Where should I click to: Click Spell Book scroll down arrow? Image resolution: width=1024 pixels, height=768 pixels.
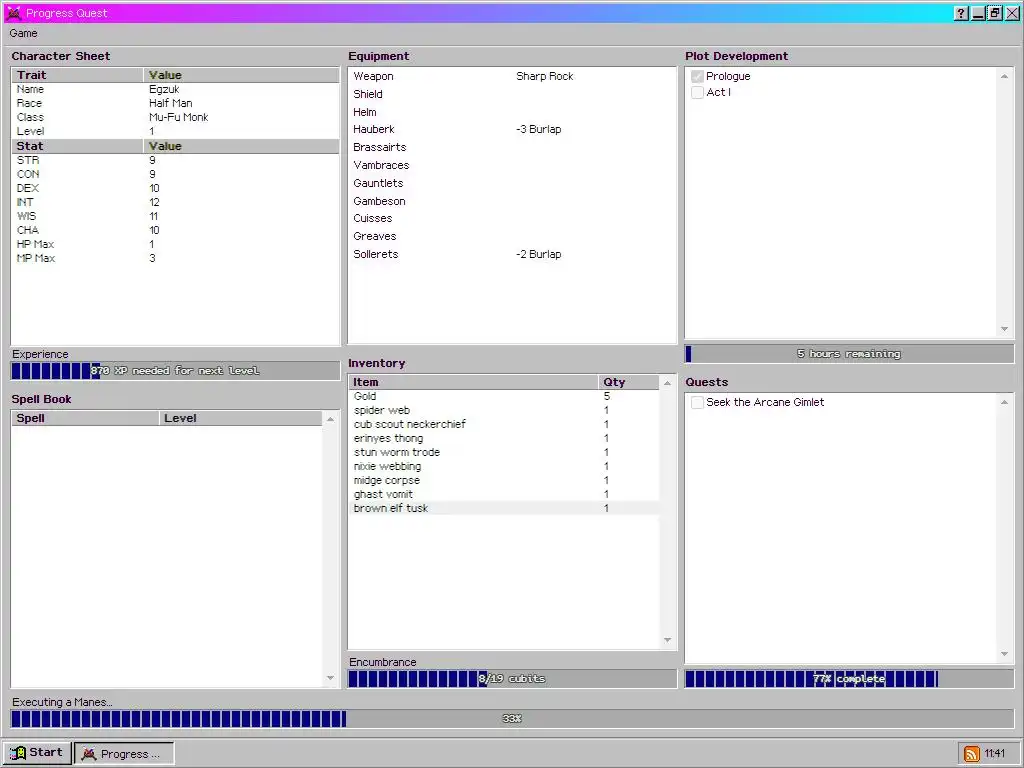pos(330,678)
